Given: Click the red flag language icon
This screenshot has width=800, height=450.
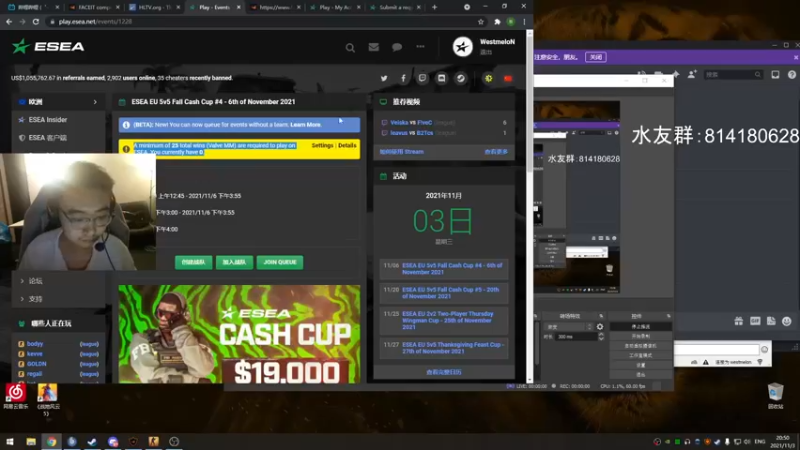Looking at the screenshot, I should tap(508, 78).
